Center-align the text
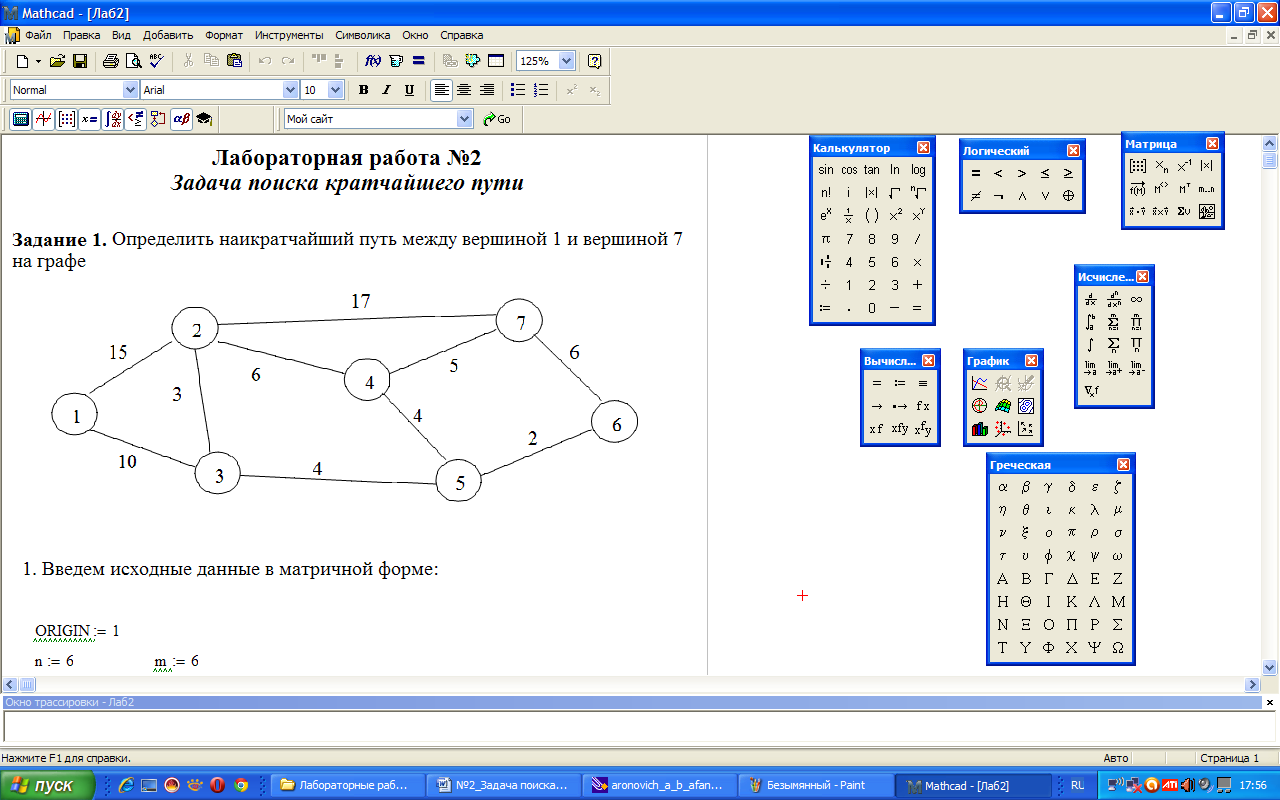The image size is (1280, 800). click(464, 90)
